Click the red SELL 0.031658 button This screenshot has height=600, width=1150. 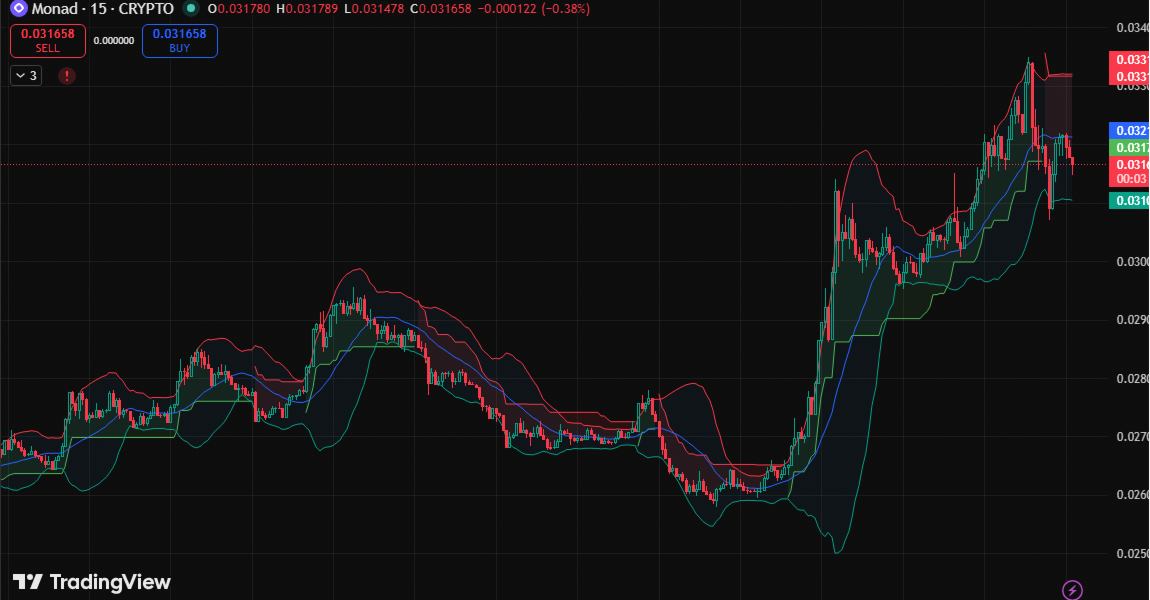point(48,41)
